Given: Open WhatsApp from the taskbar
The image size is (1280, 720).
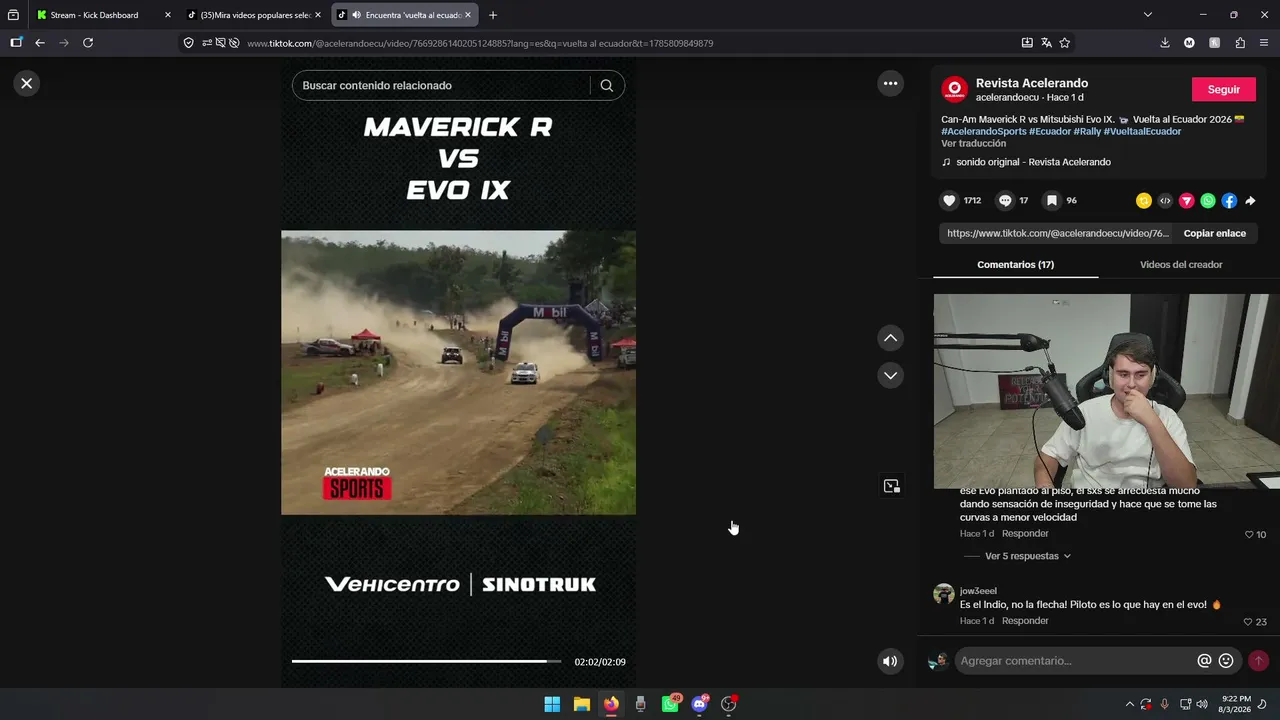Looking at the screenshot, I should pyautogui.click(x=670, y=704).
